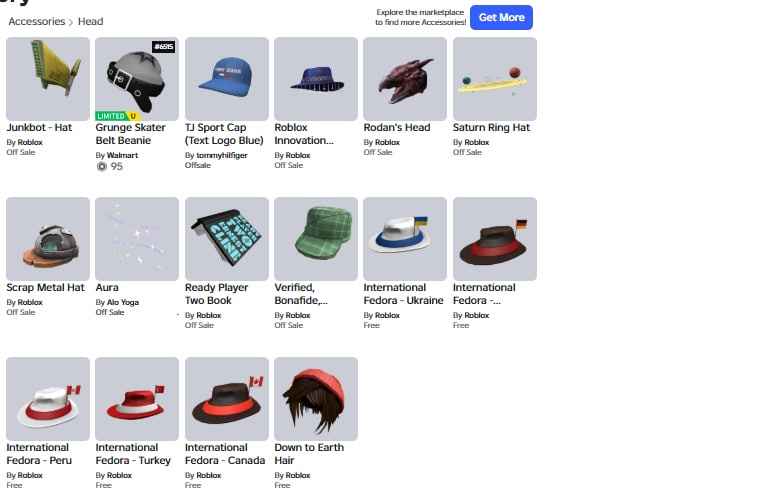This screenshot has width=771, height=503.
Task: Click the International Fedora - Ukraine title
Action: (x=403, y=294)
